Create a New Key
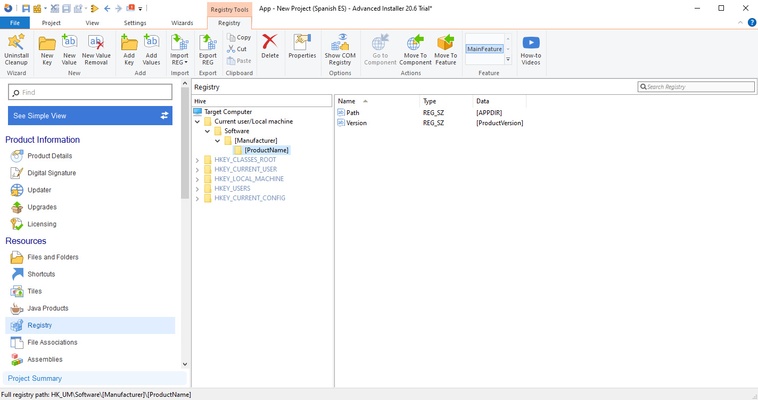This screenshot has height=400, width=758. point(47,49)
